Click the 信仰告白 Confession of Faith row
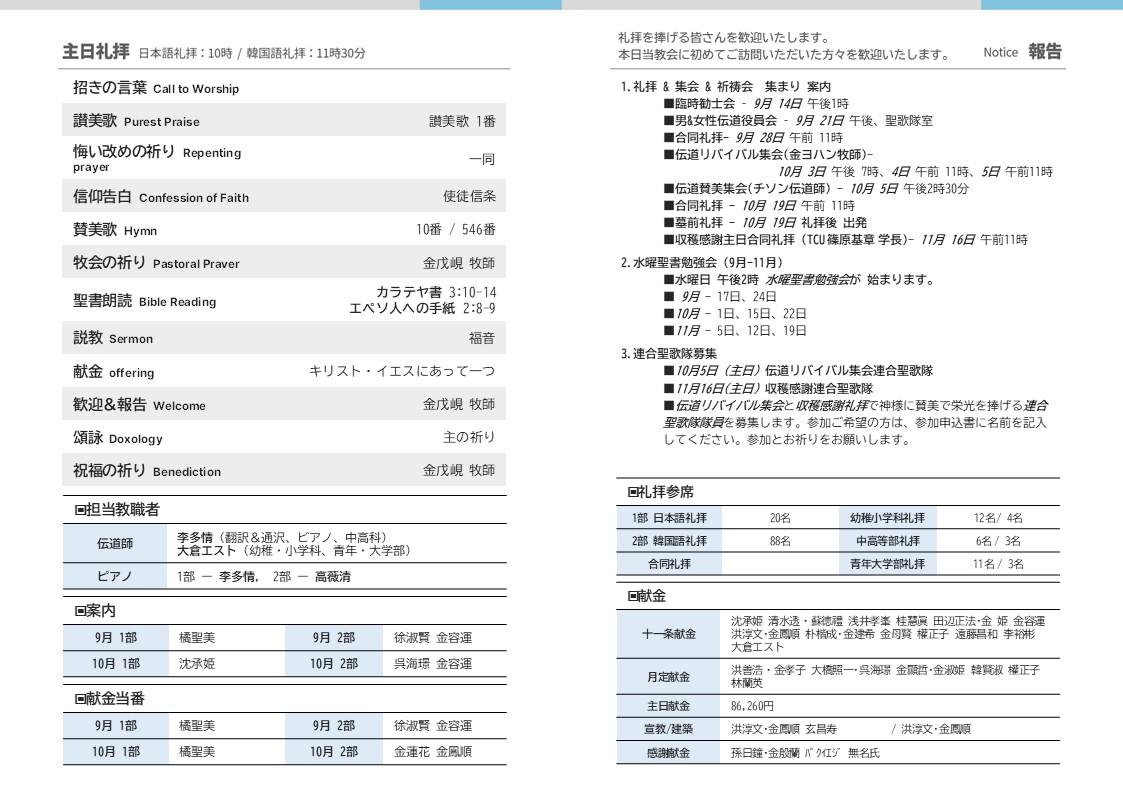1123x794 pixels. coord(284,197)
